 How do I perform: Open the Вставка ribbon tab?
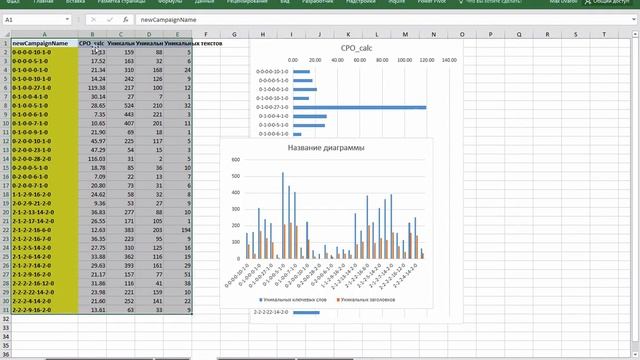coord(76,2)
